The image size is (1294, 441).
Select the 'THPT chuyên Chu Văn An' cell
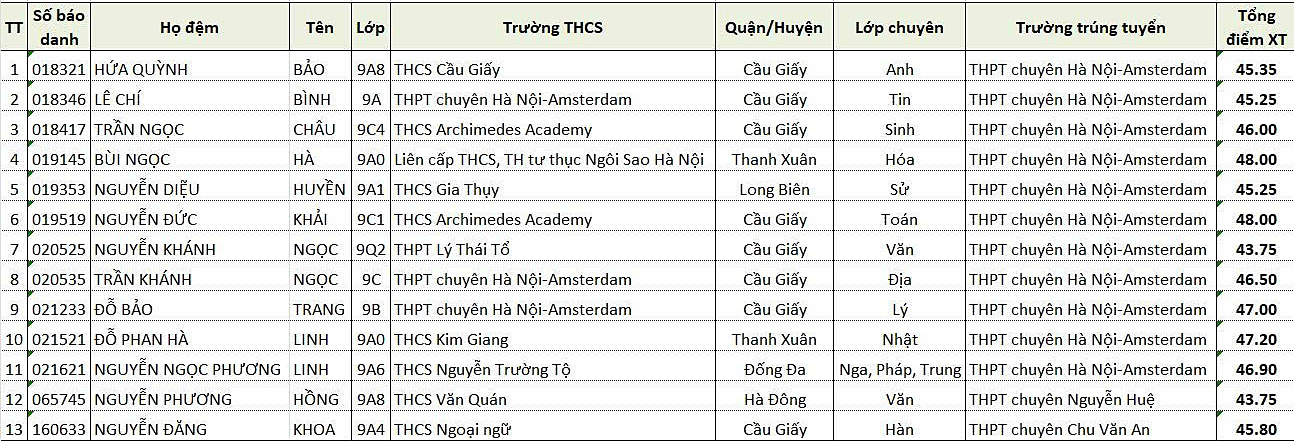(1091, 429)
